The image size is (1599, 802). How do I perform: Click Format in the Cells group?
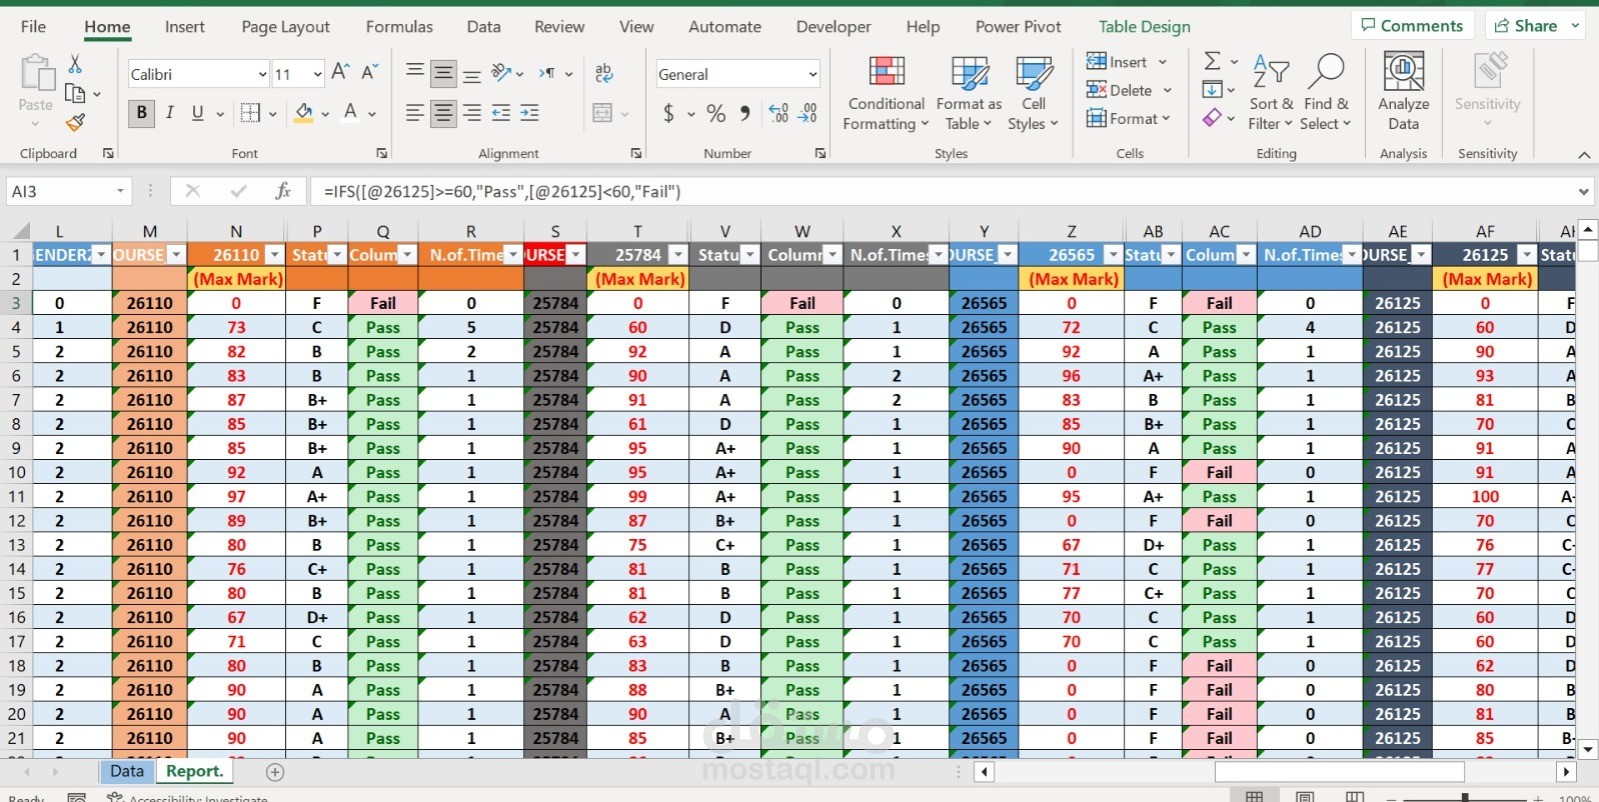[1129, 118]
